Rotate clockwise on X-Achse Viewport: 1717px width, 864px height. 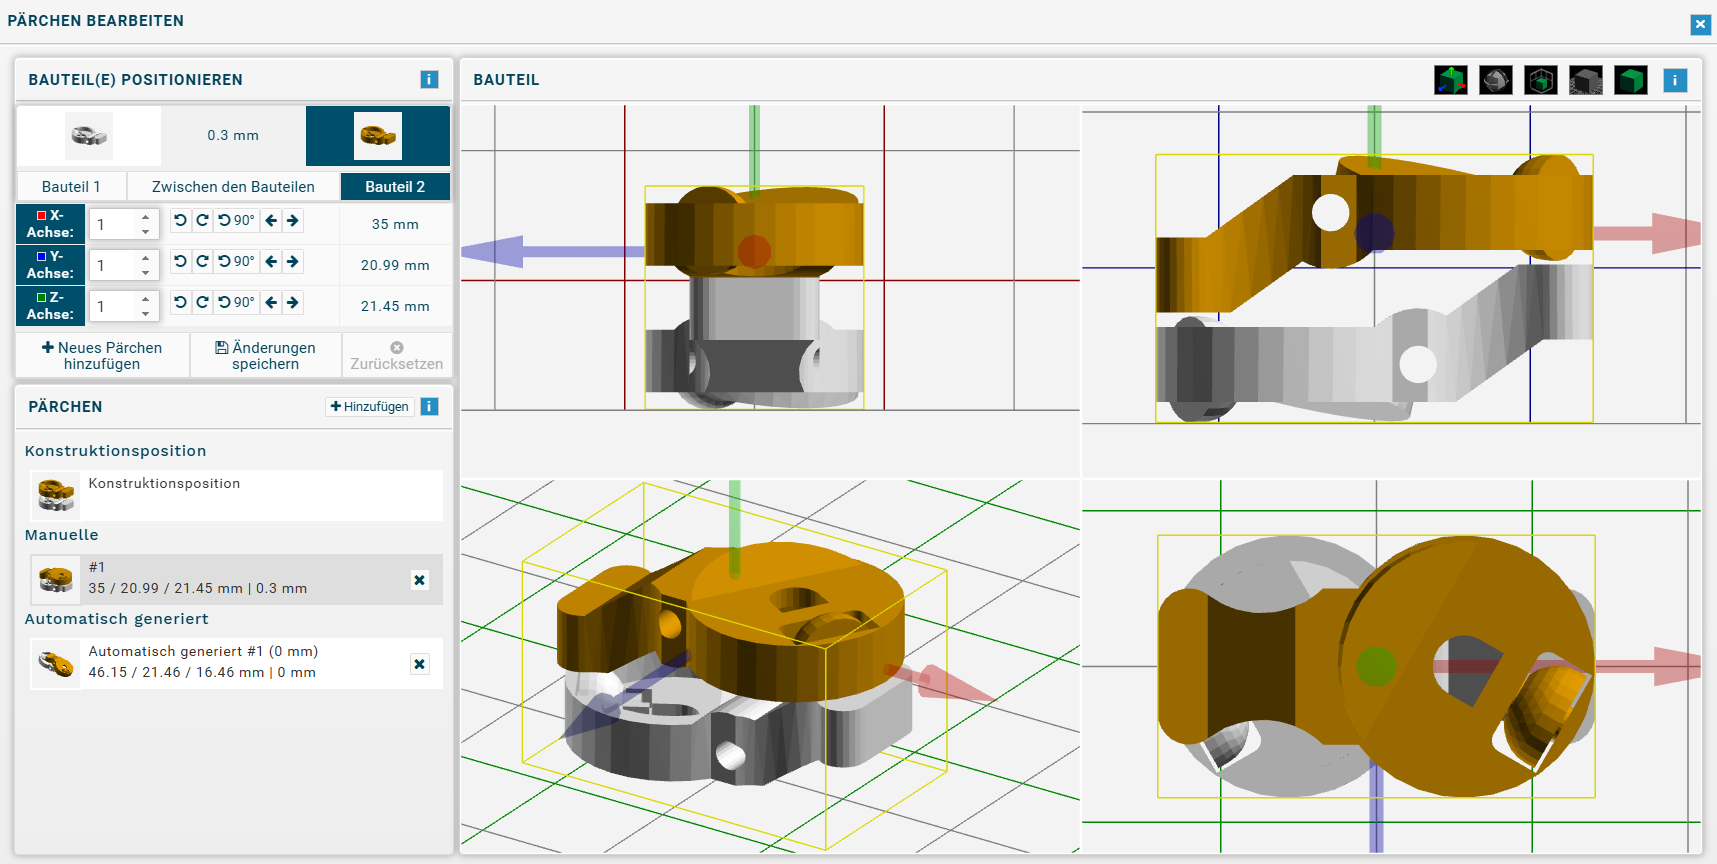pos(202,220)
